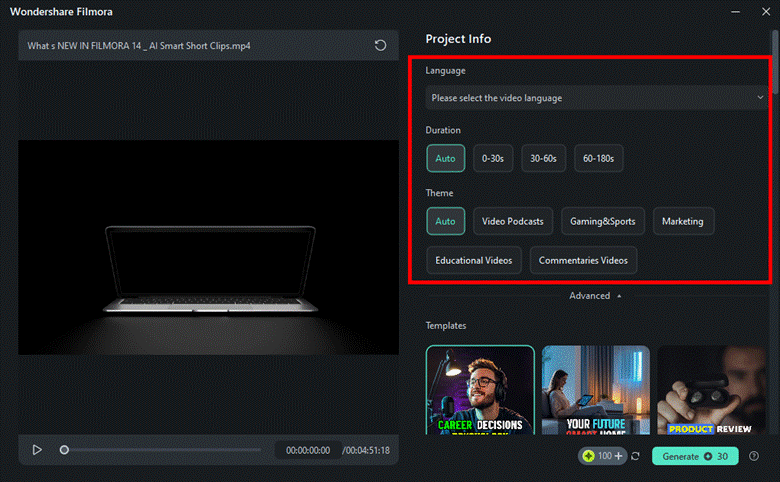Click the Generate button
The image size is (780, 482).
(695, 456)
